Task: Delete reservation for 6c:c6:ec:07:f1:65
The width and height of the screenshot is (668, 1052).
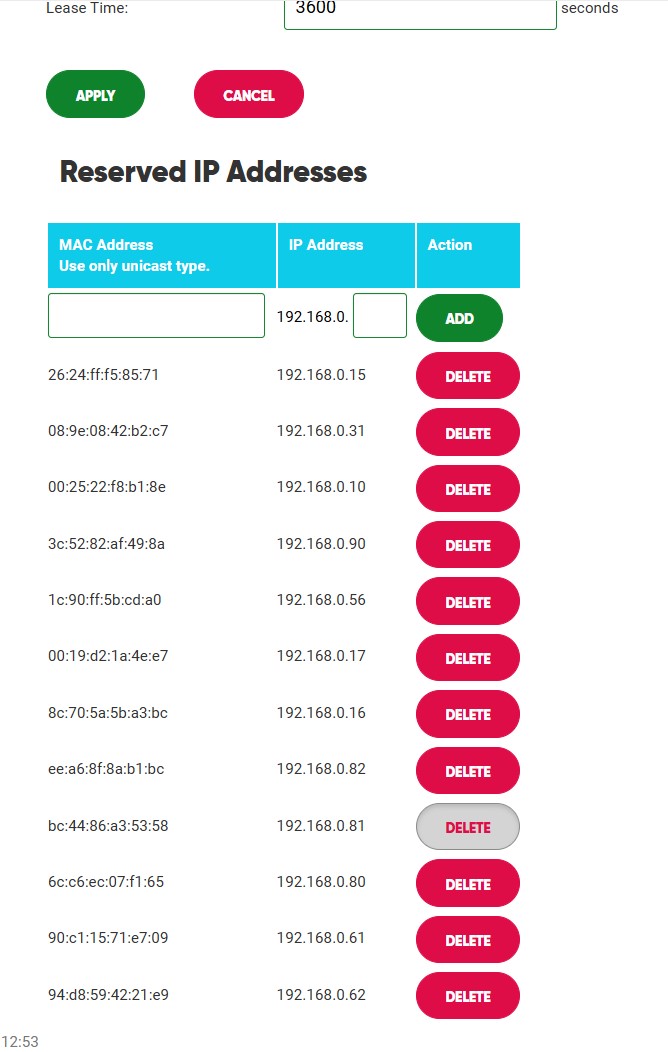Action: click(x=467, y=884)
